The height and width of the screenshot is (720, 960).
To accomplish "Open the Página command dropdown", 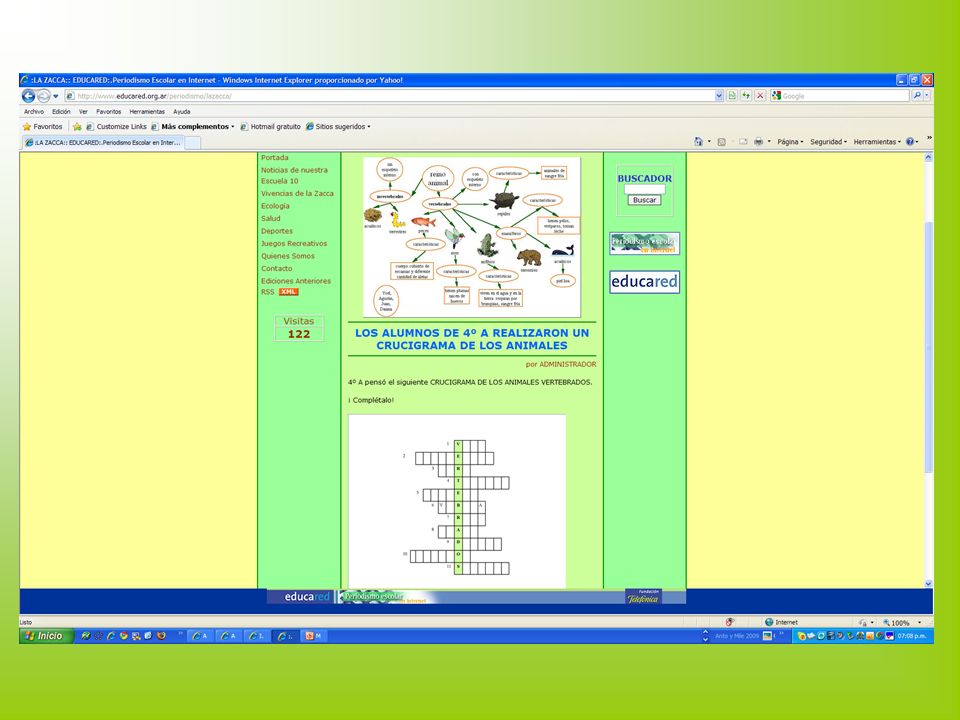I will [x=790, y=142].
